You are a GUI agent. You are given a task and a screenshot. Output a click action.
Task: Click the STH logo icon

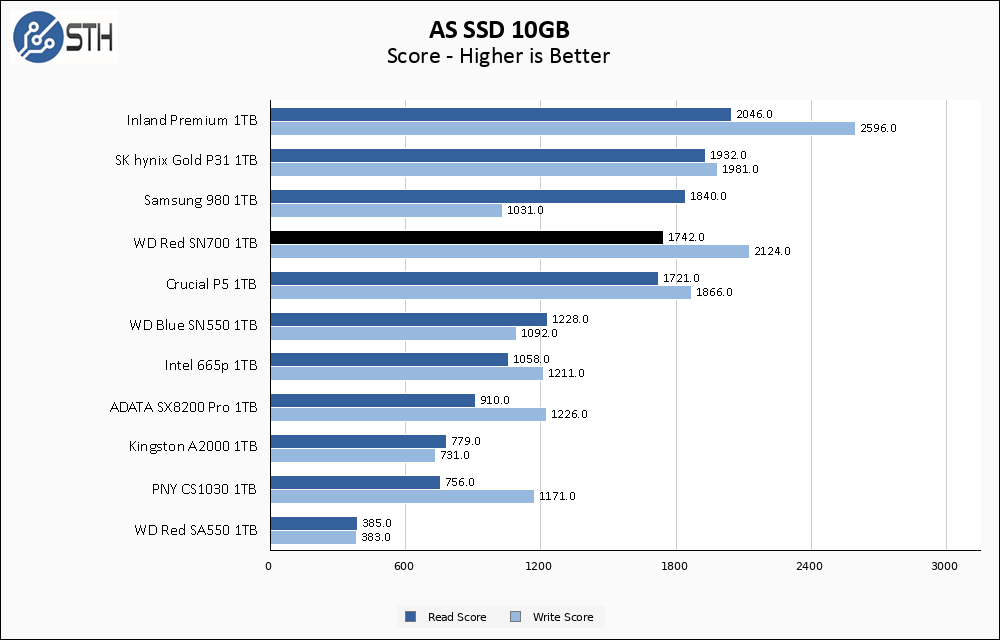tap(64, 36)
